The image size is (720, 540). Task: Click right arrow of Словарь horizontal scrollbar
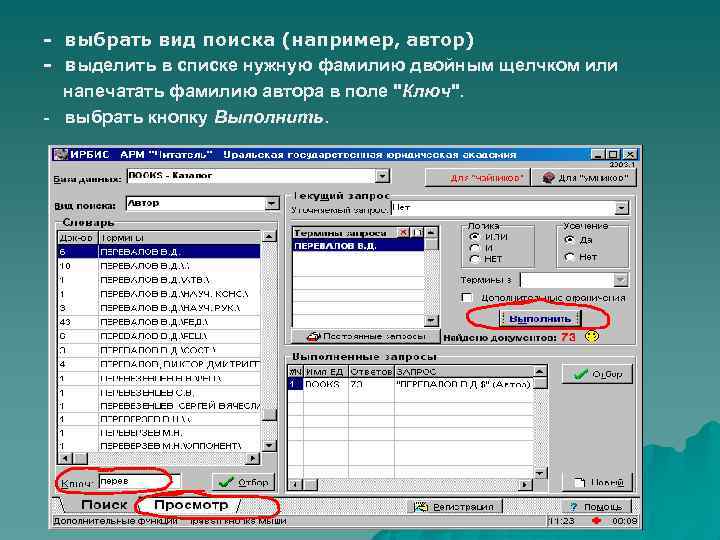click(x=253, y=458)
